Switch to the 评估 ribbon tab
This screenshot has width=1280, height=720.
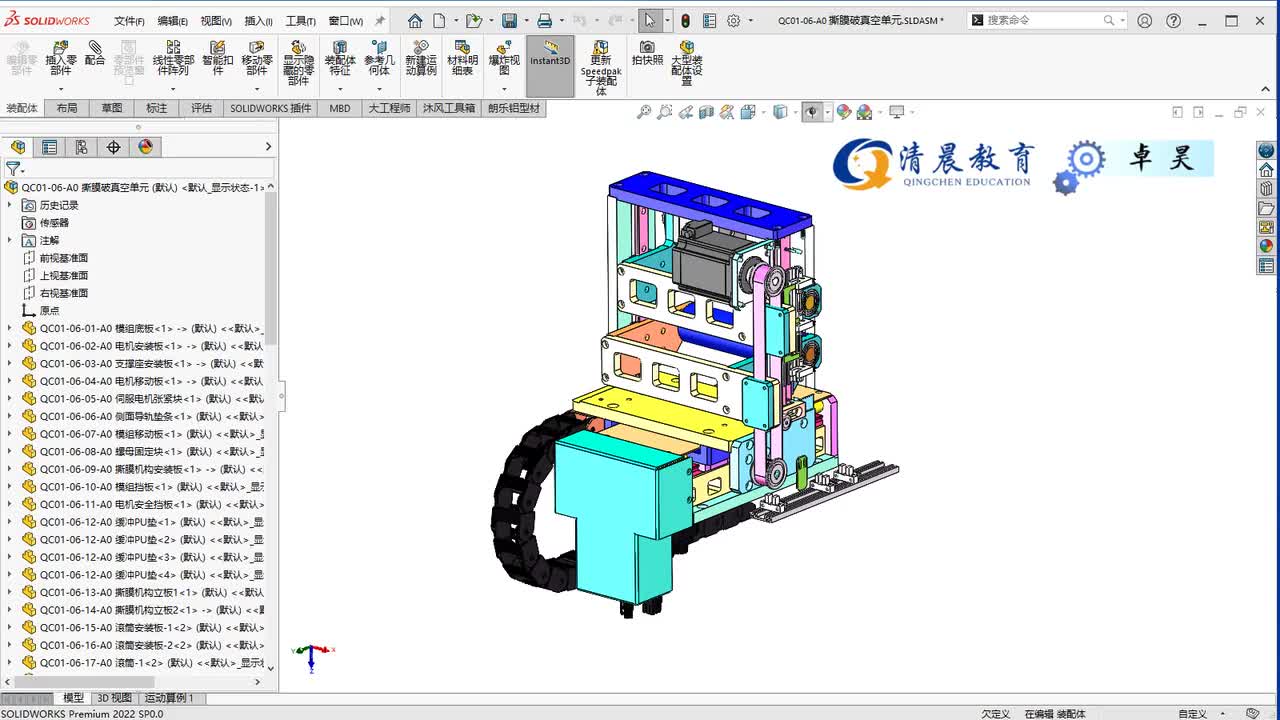click(202, 108)
